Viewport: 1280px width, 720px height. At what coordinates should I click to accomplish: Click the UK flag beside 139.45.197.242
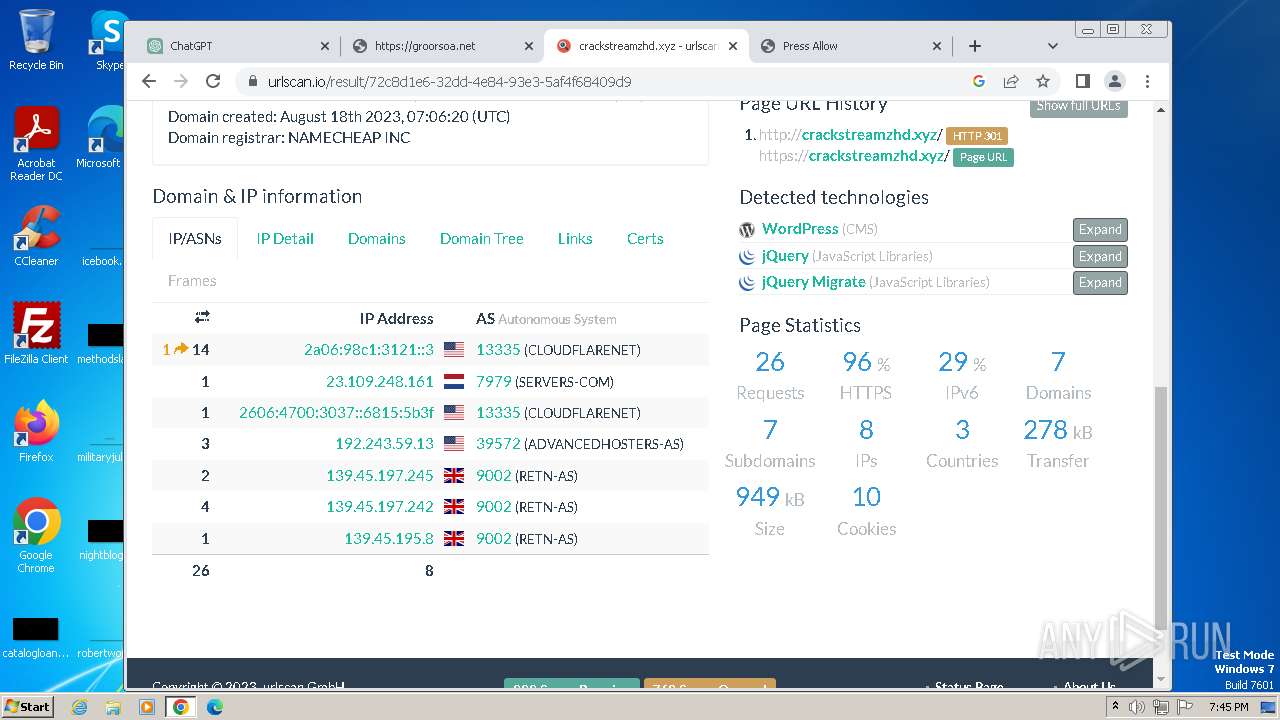454,507
